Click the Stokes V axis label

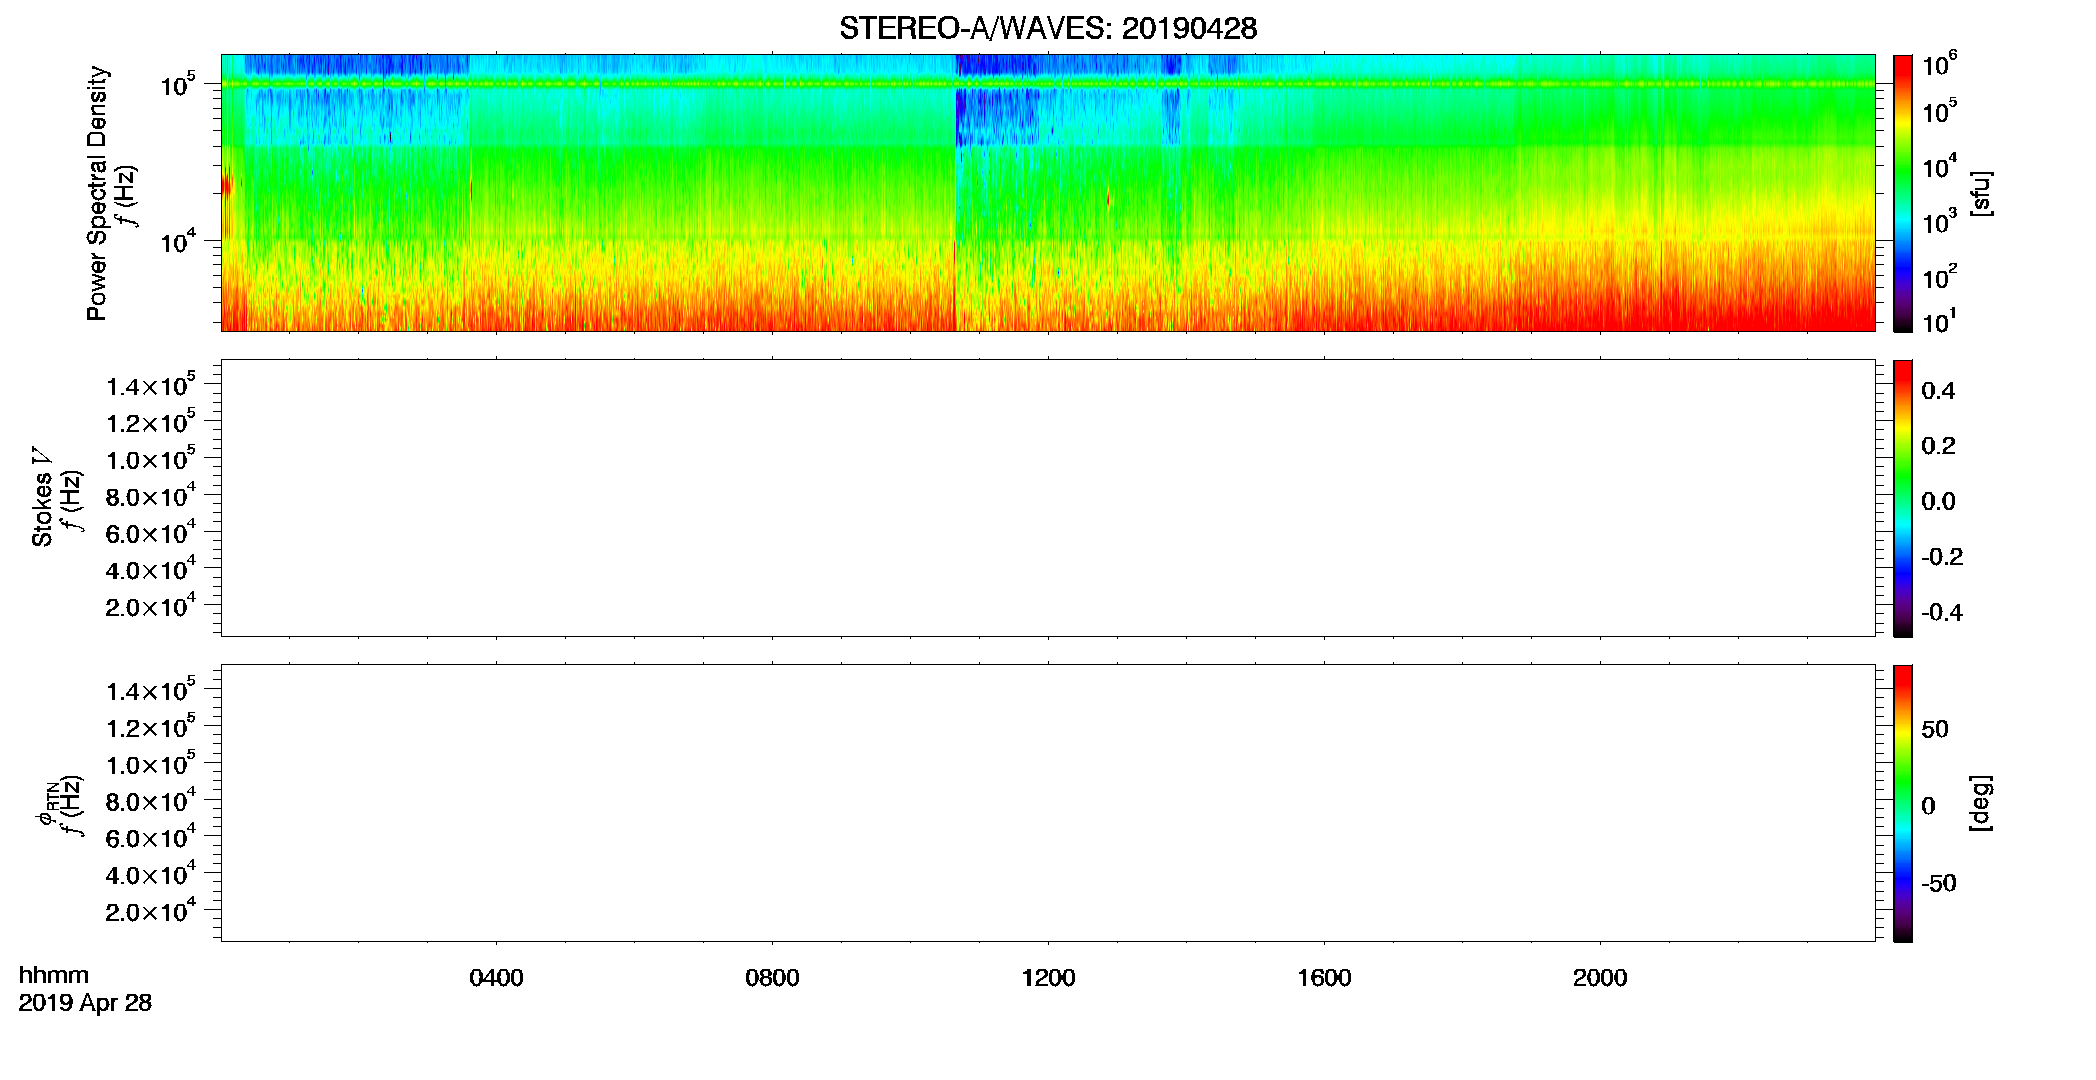click(x=43, y=498)
